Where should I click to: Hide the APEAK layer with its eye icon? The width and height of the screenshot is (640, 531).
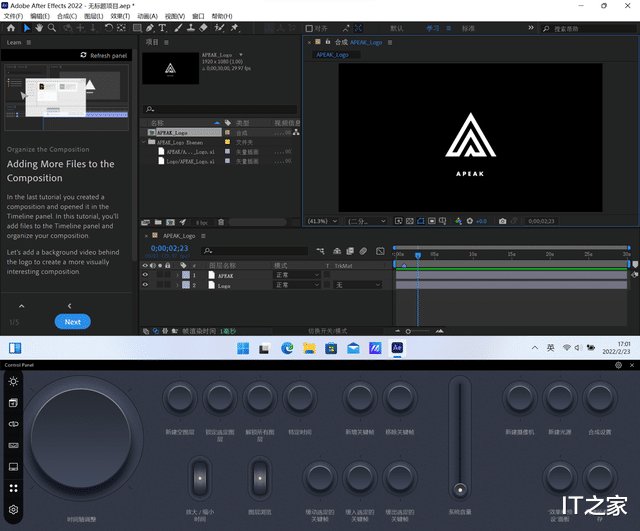pos(146,275)
